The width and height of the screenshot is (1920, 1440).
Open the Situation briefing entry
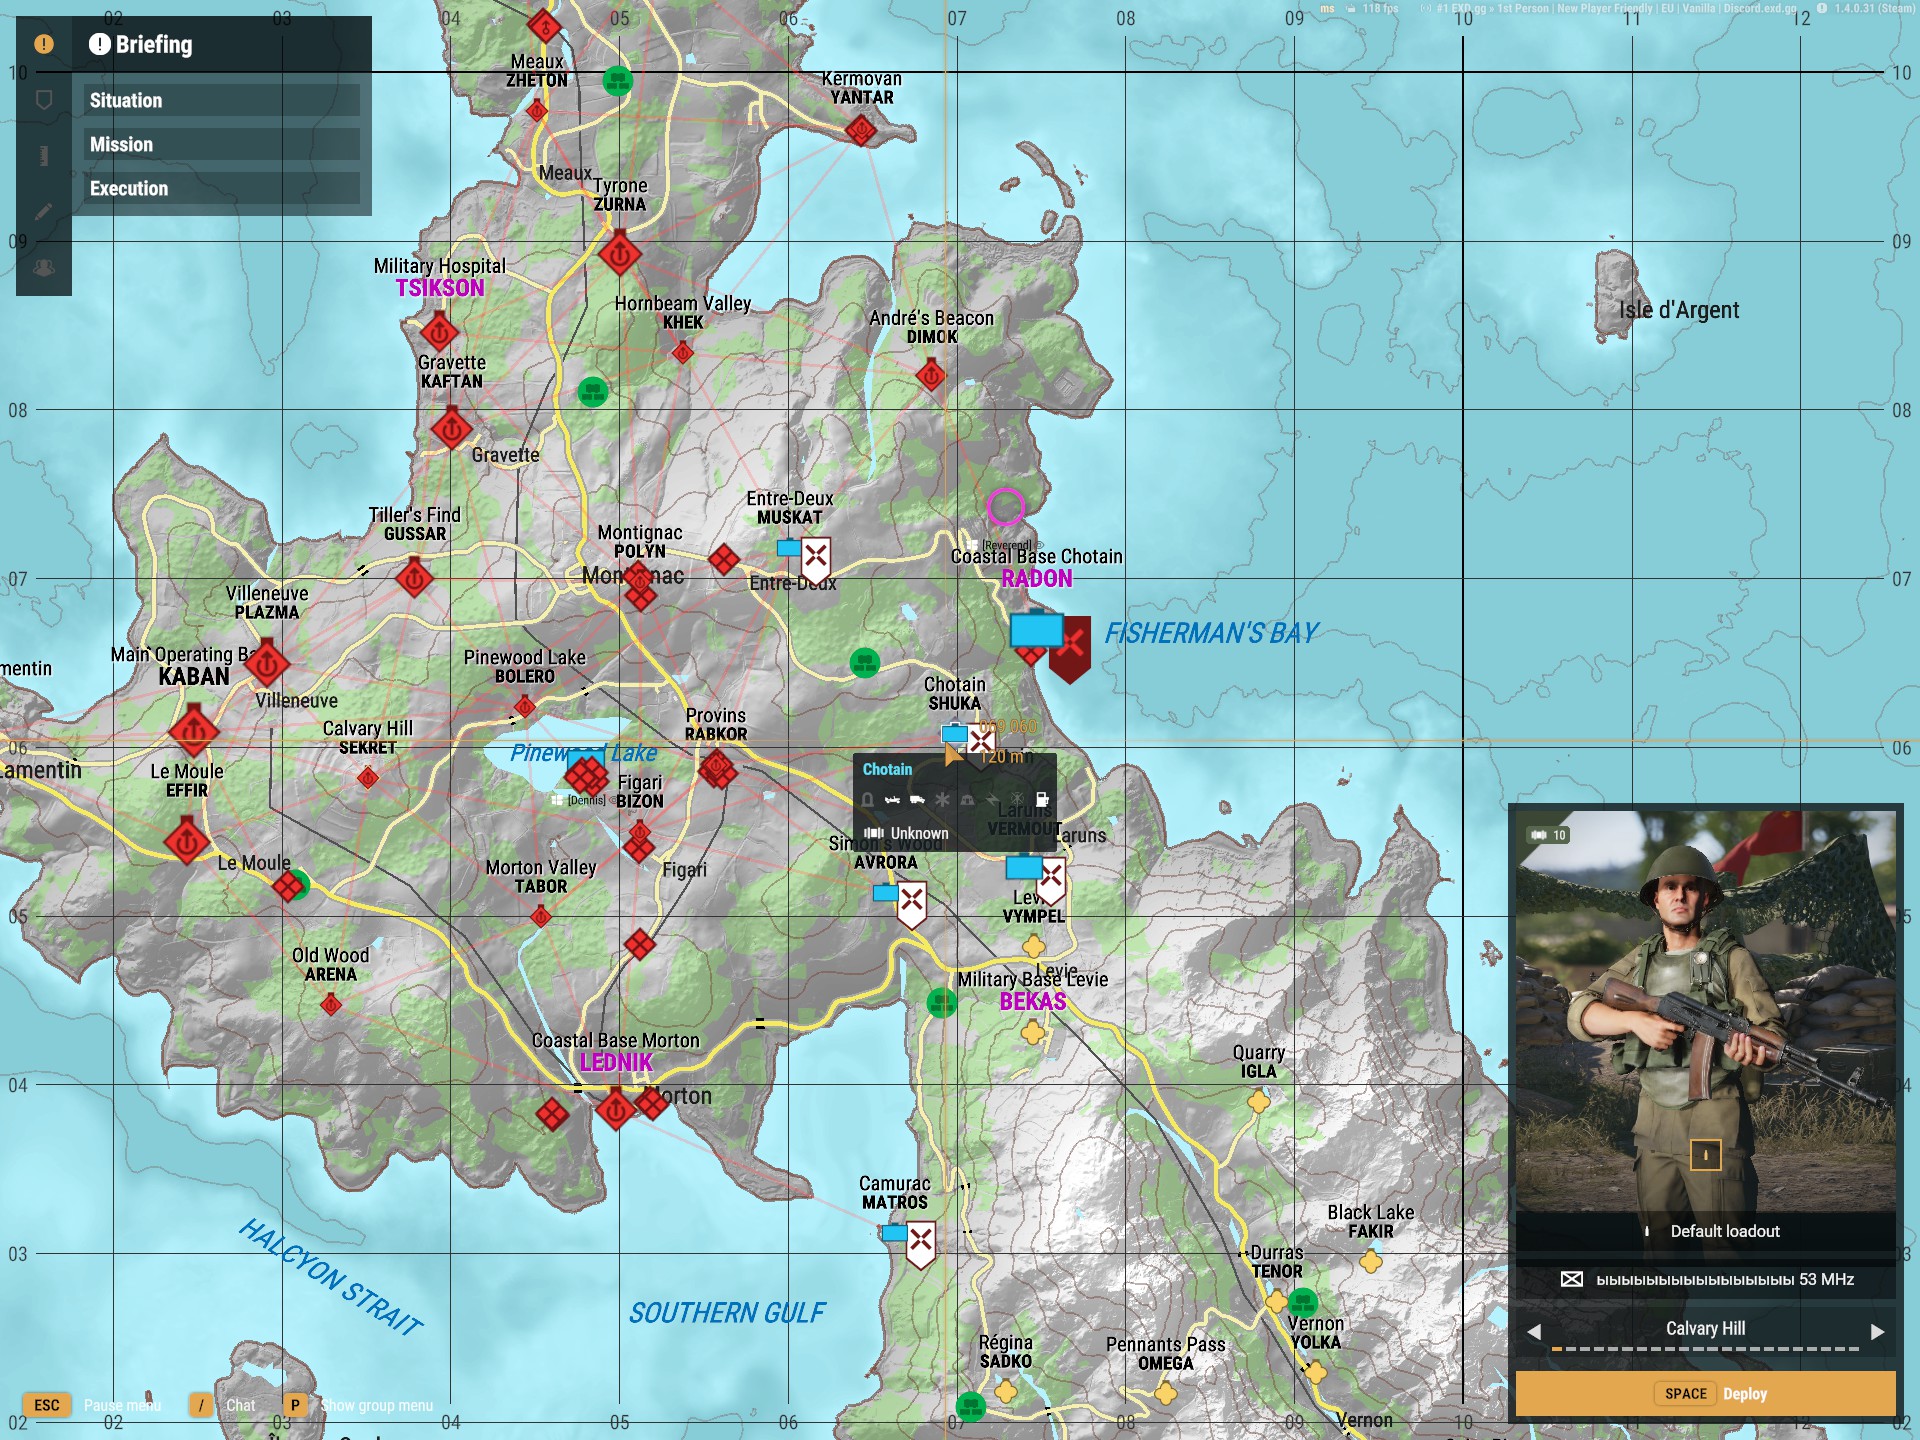click(221, 100)
